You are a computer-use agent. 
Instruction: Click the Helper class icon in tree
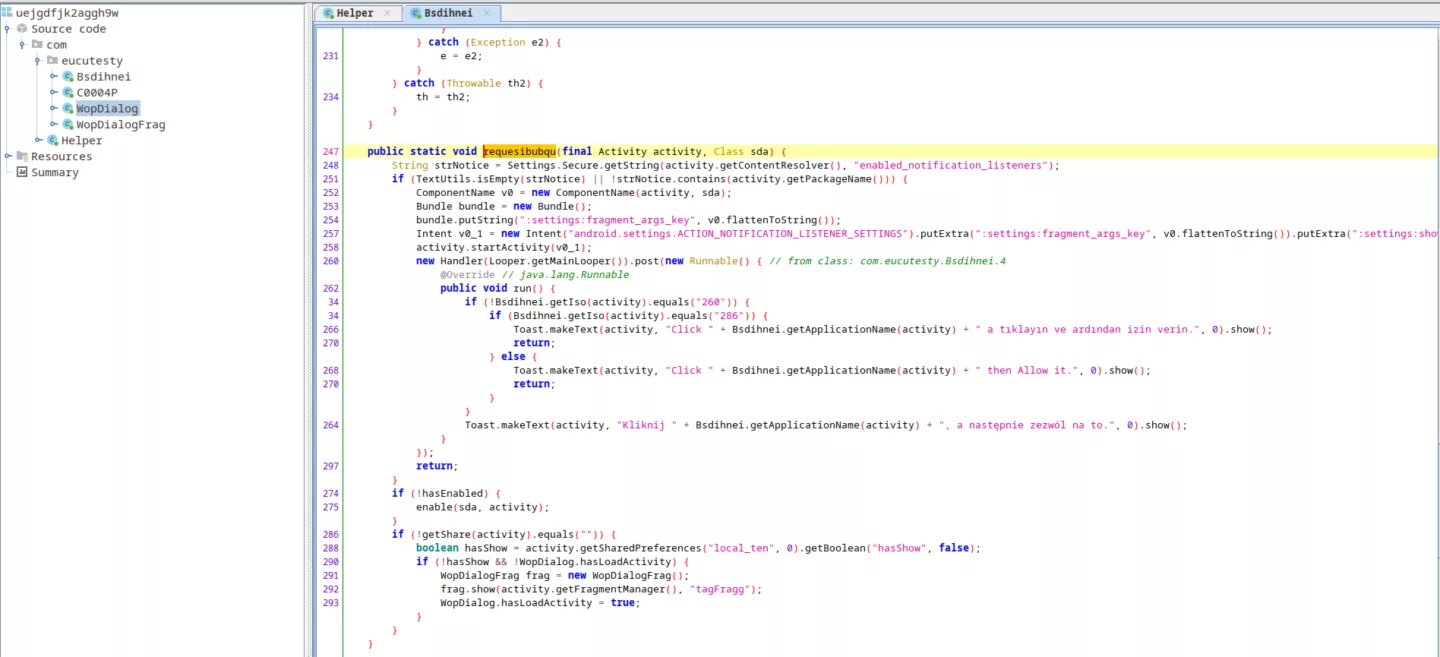53,141
